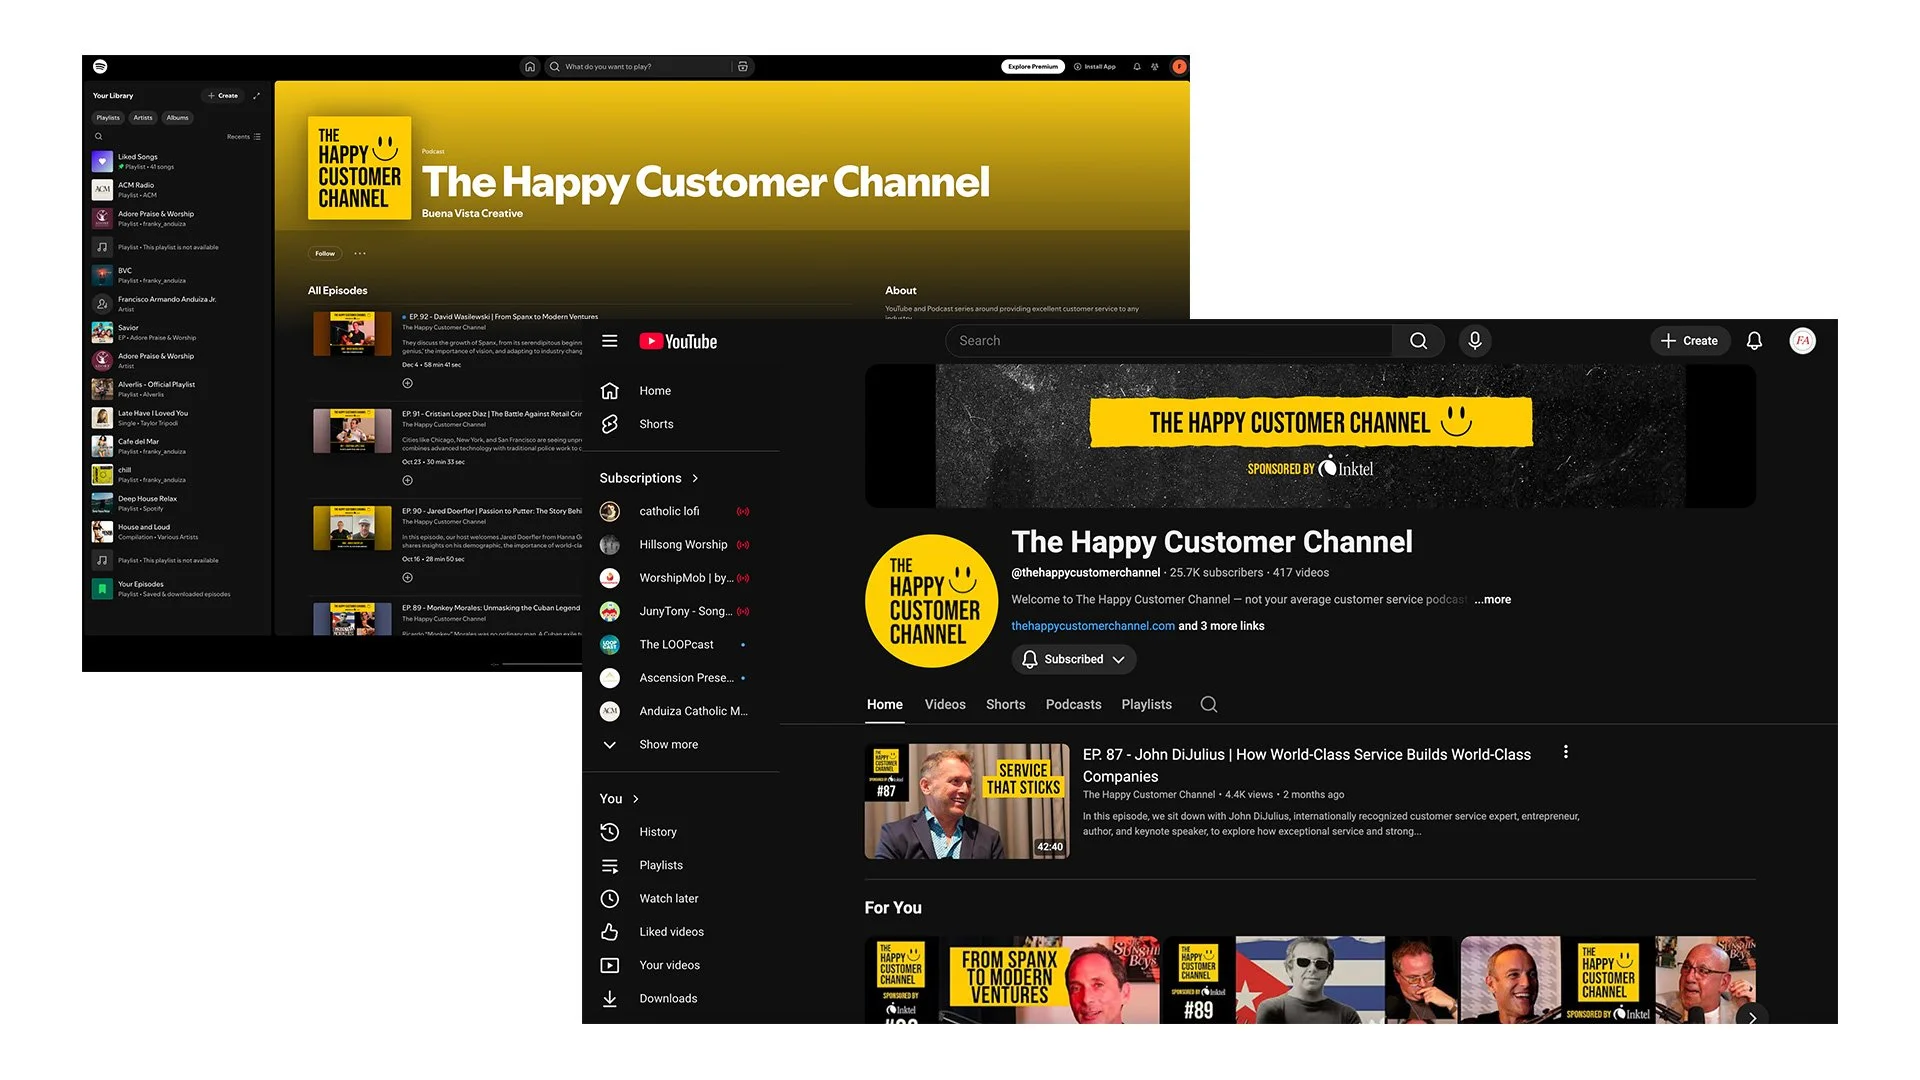Go to Spotify Home icon
Viewport: 1920px width, 1080px height.
[x=530, y=67]
